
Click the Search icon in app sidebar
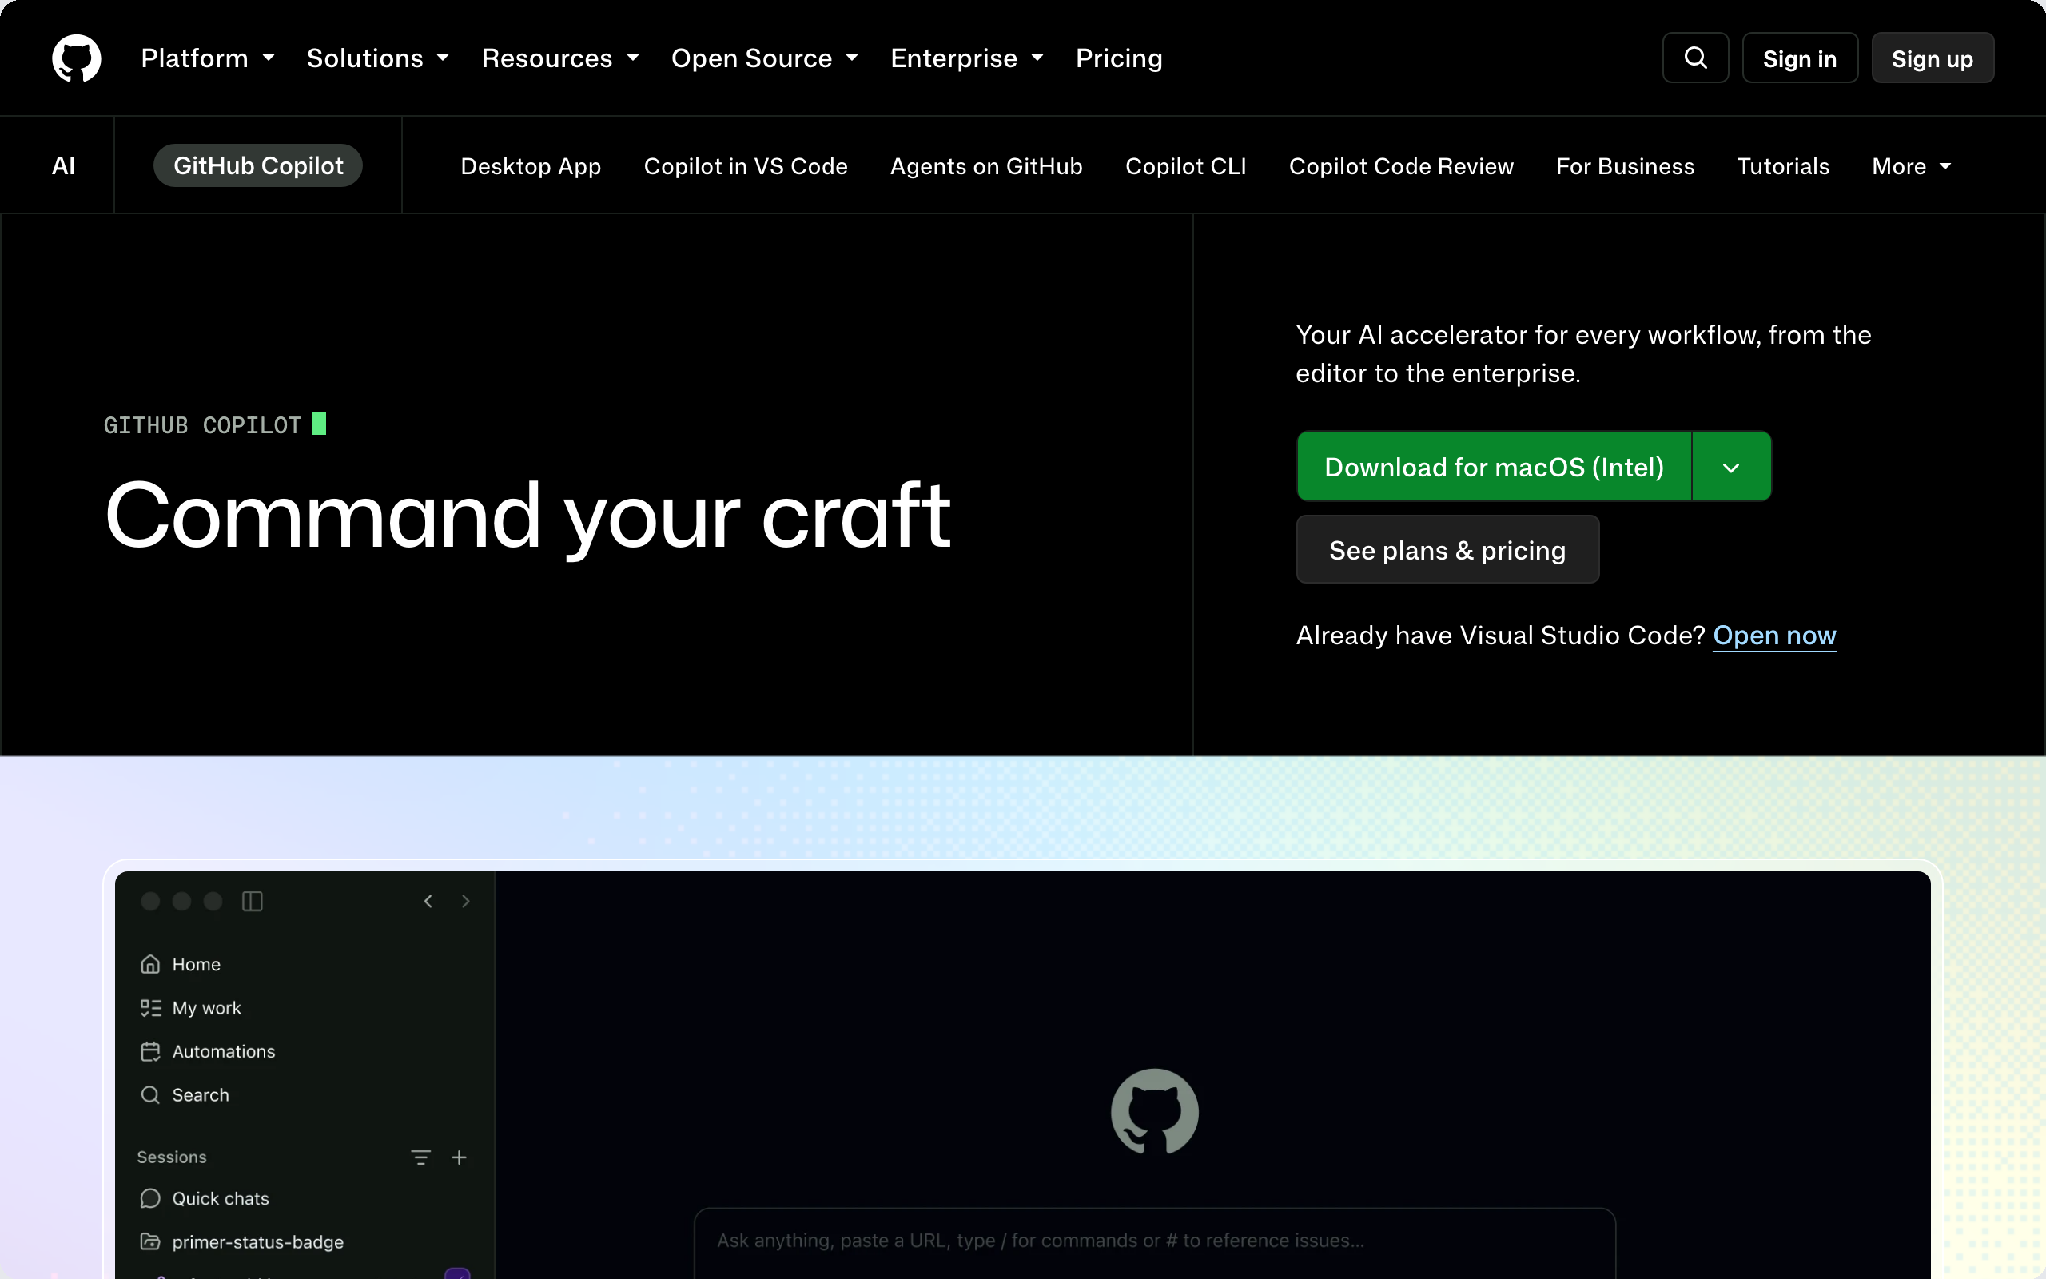(150, 1095)
